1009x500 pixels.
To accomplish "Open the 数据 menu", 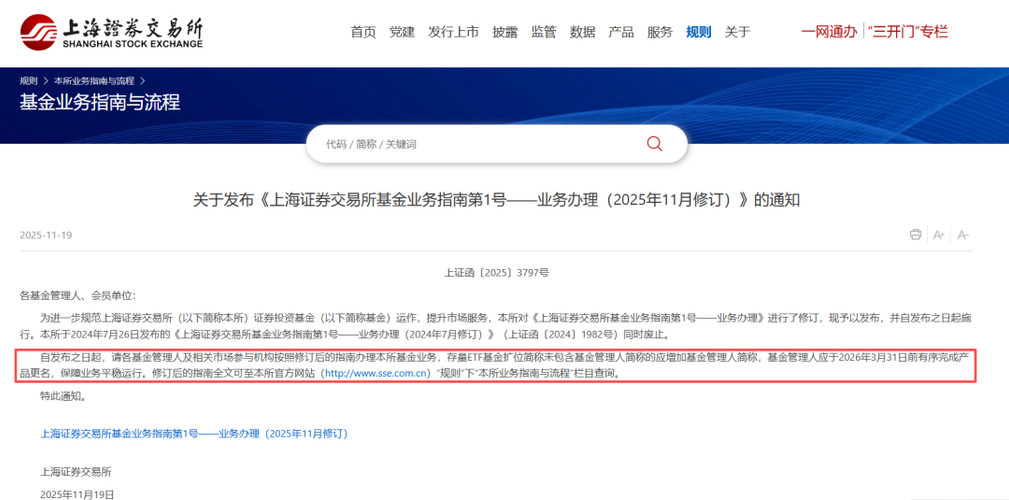I will pyautogui.click(x=582, y=32).
